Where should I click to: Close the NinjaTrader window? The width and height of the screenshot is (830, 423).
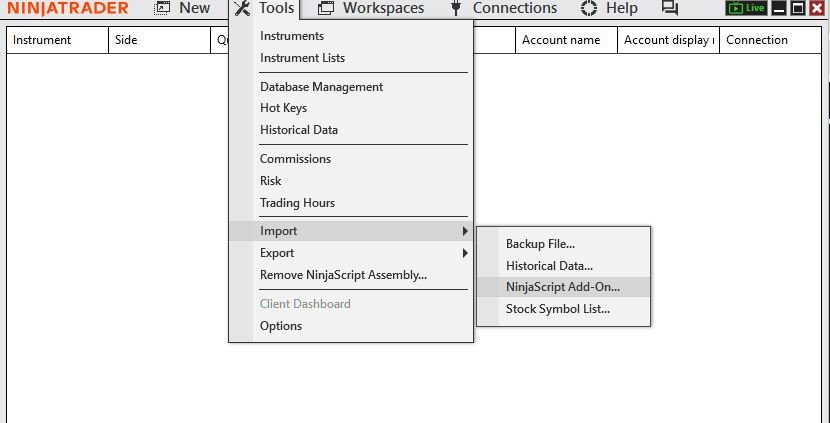pyautogui.click(x=817, y=8)
